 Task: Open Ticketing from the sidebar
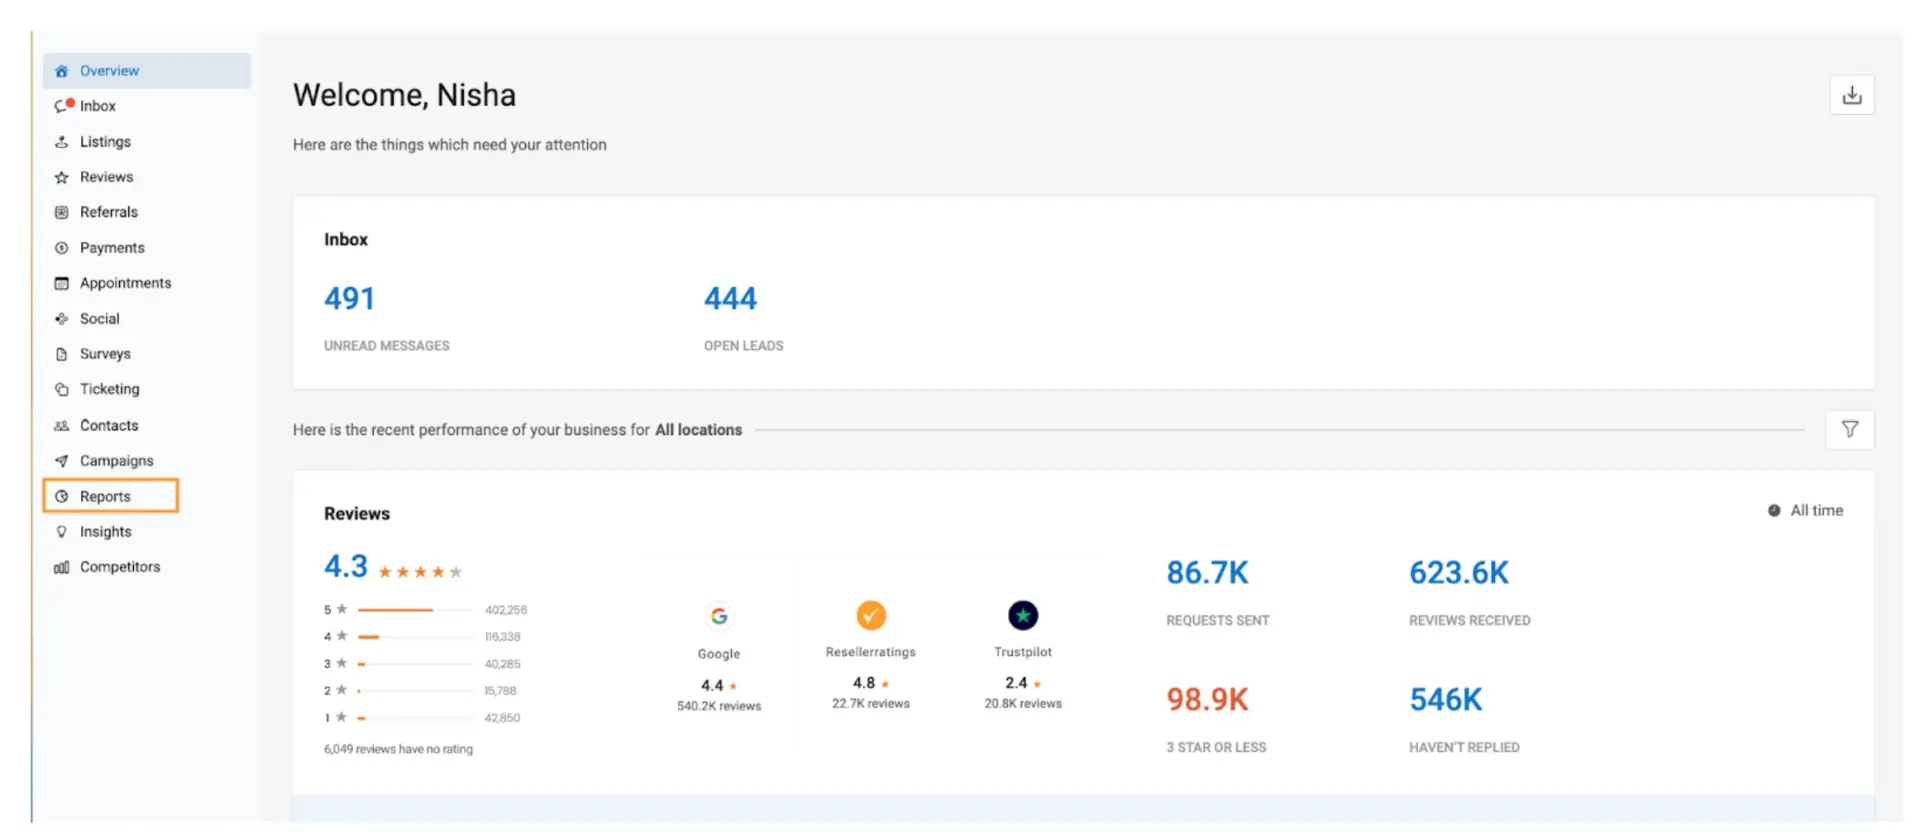pyautogui.click(x=109, y=389)
